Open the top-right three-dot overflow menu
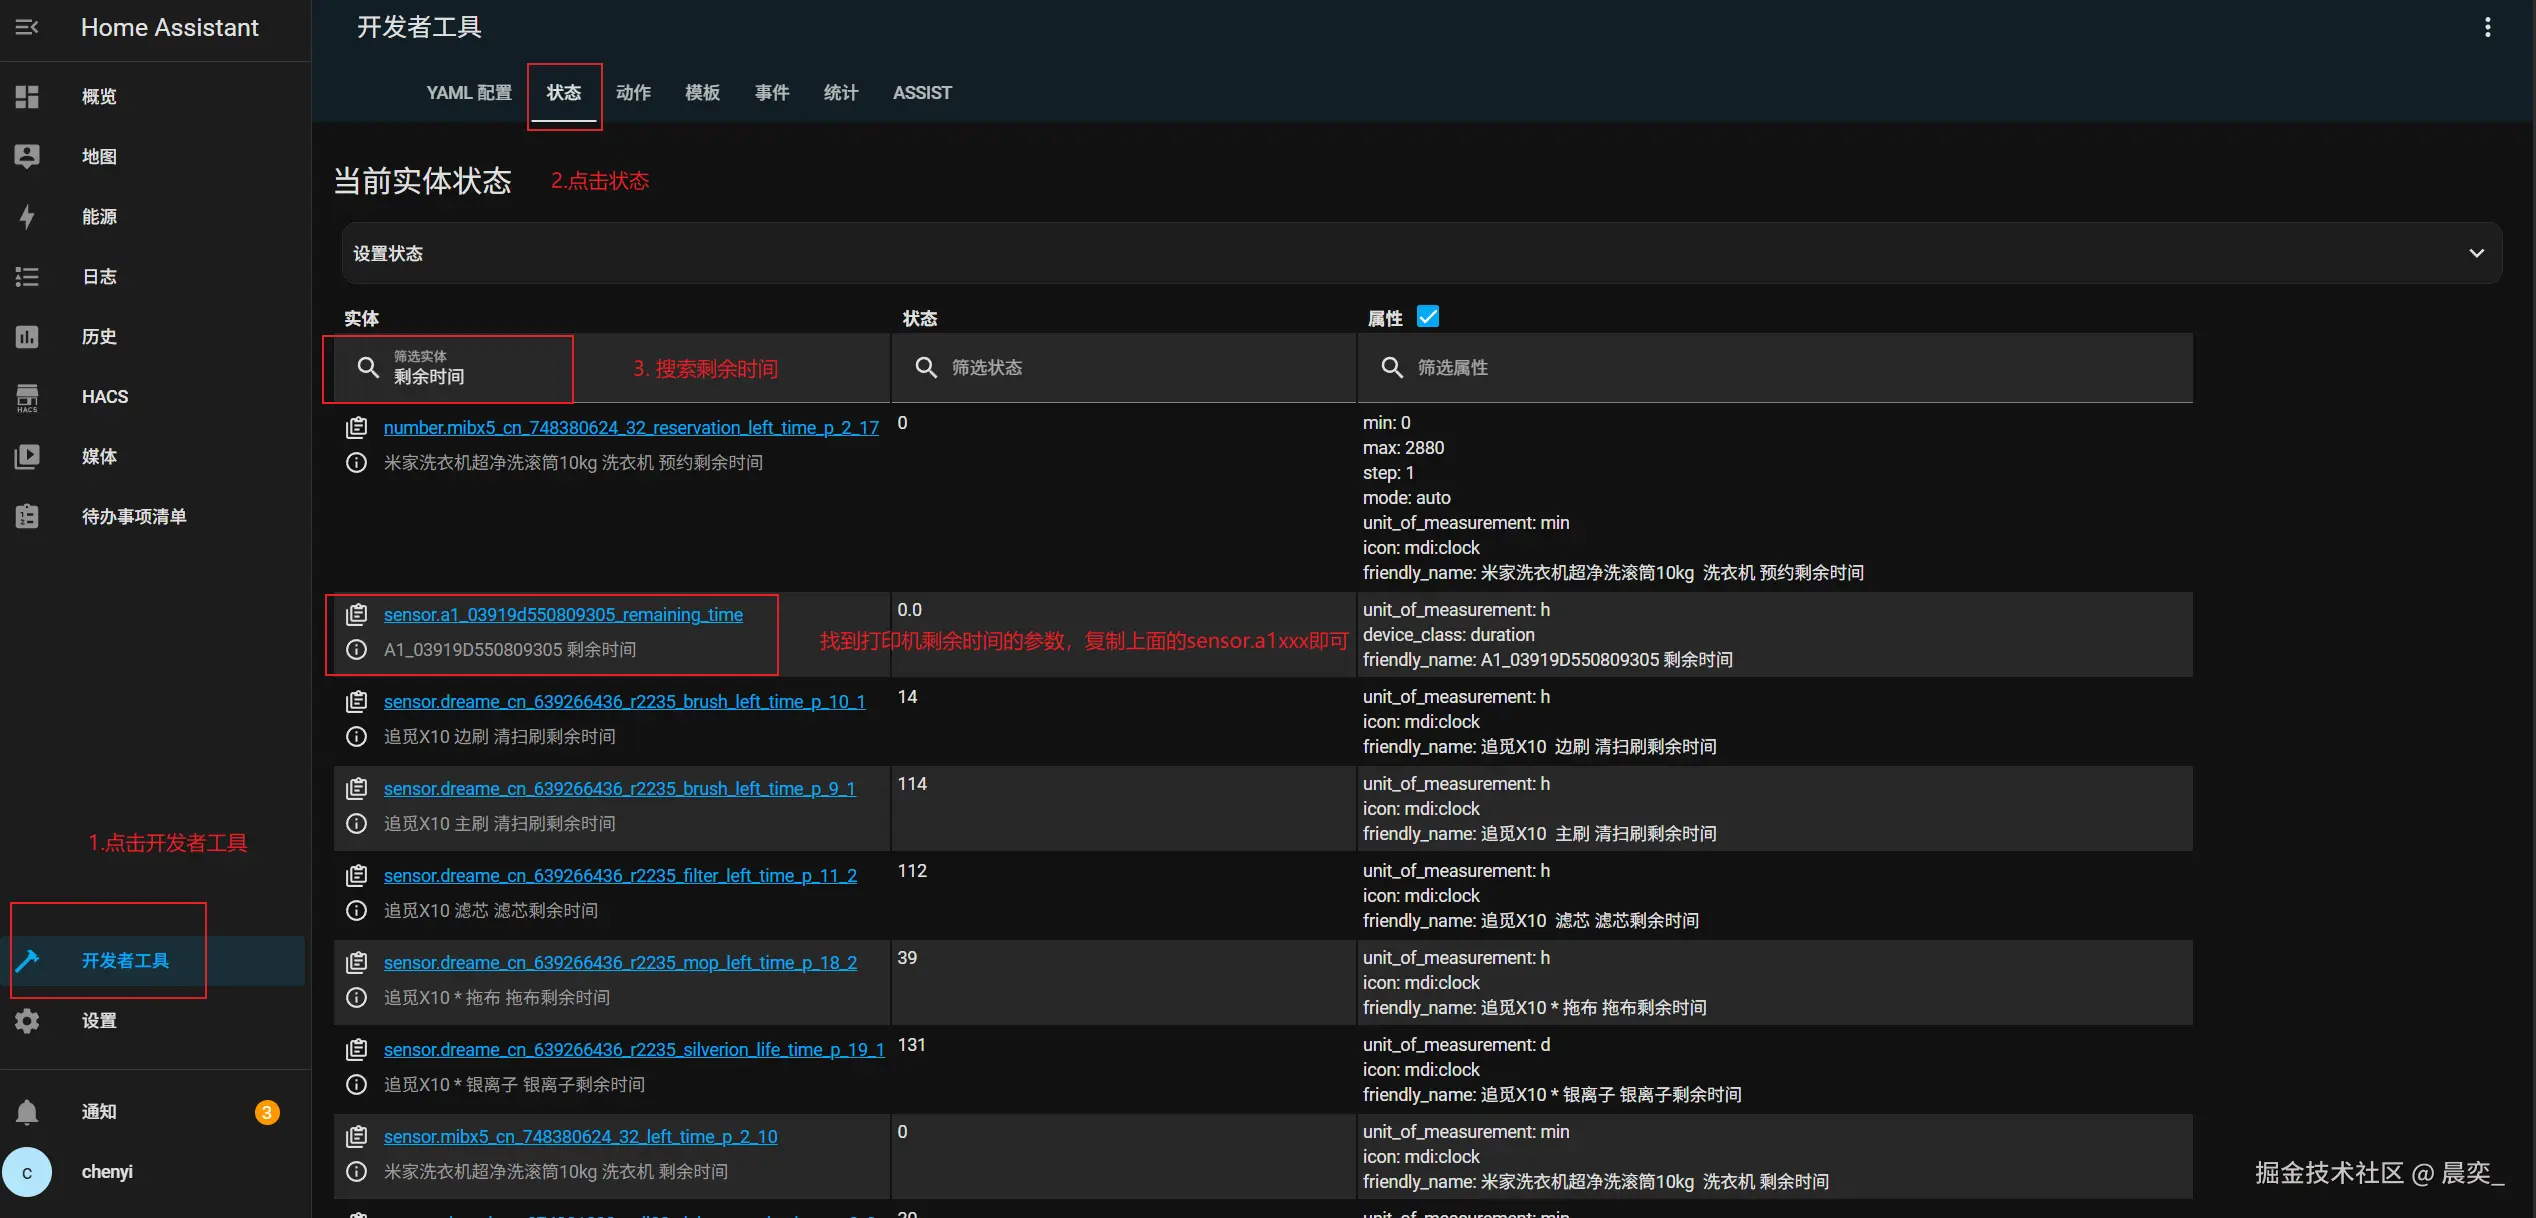The width and height of the screenshot is (2536, 1218). click(x=2487, y=27)
